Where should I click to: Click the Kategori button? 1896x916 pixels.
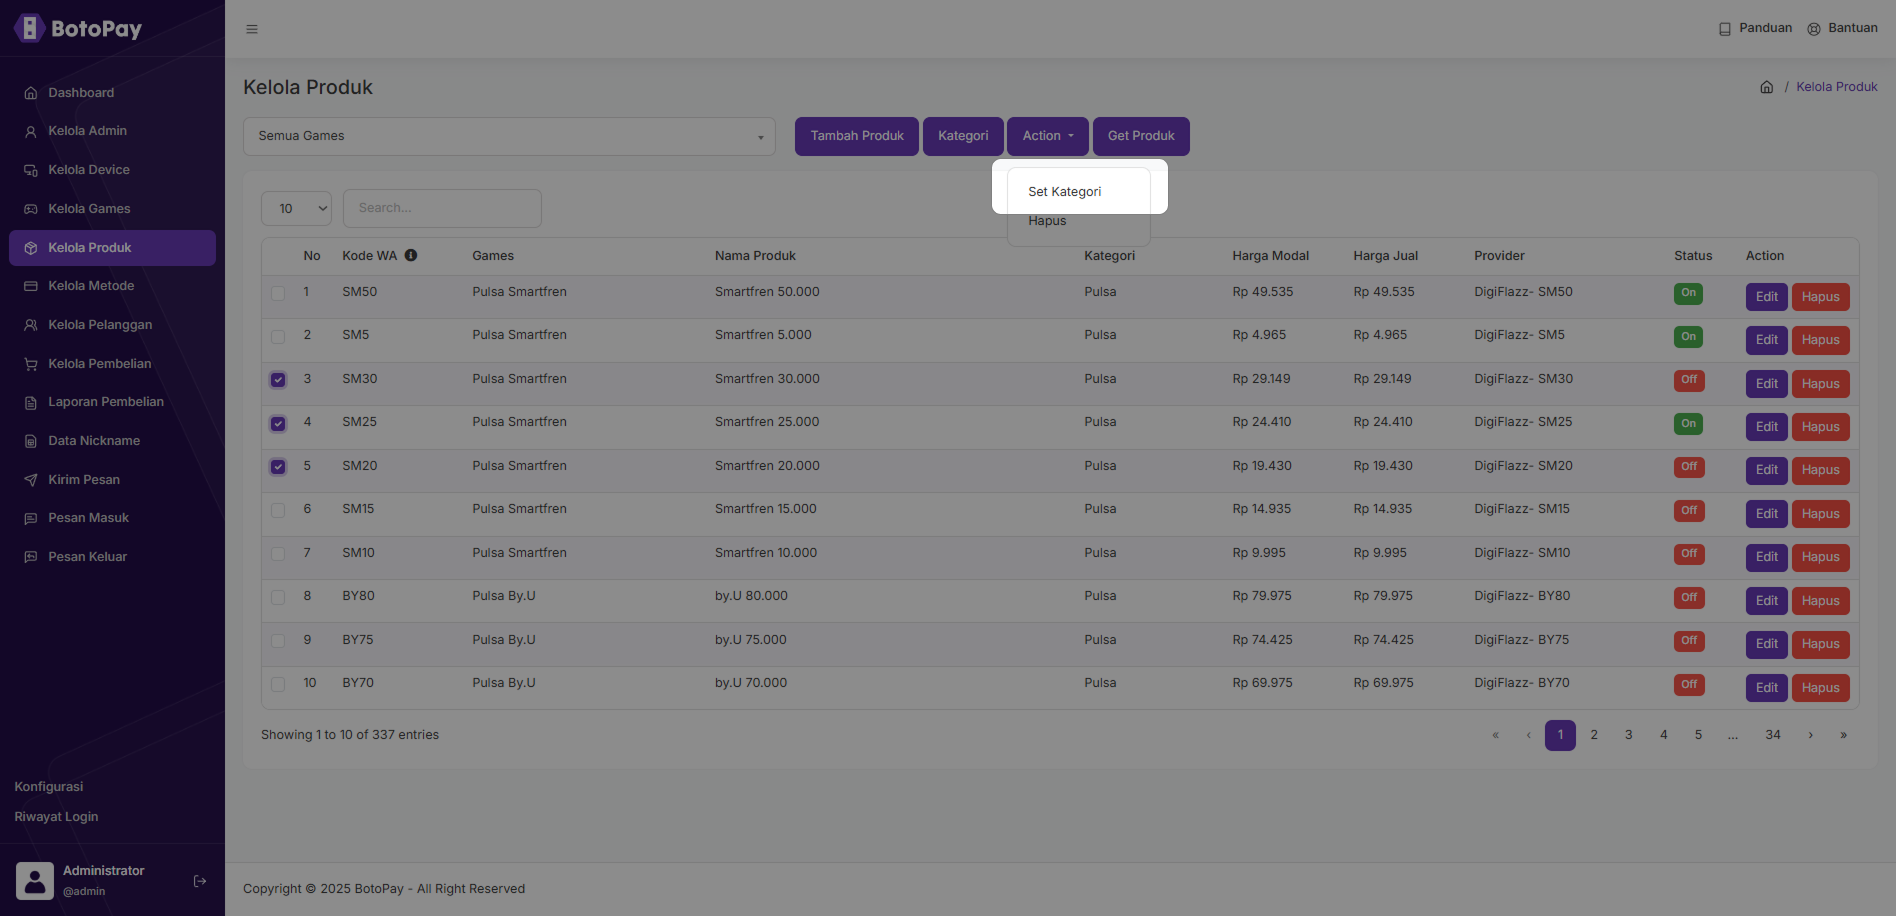click(x=963, y=136)
